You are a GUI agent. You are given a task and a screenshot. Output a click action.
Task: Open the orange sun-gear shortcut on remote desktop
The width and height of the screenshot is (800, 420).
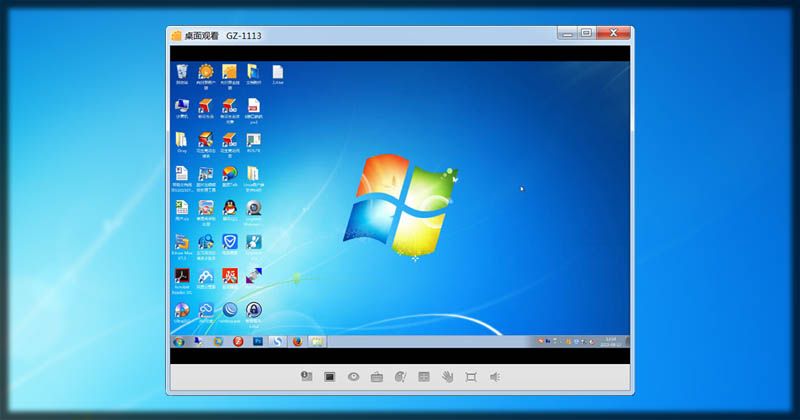pyautogui.click(x=206, y=71)
